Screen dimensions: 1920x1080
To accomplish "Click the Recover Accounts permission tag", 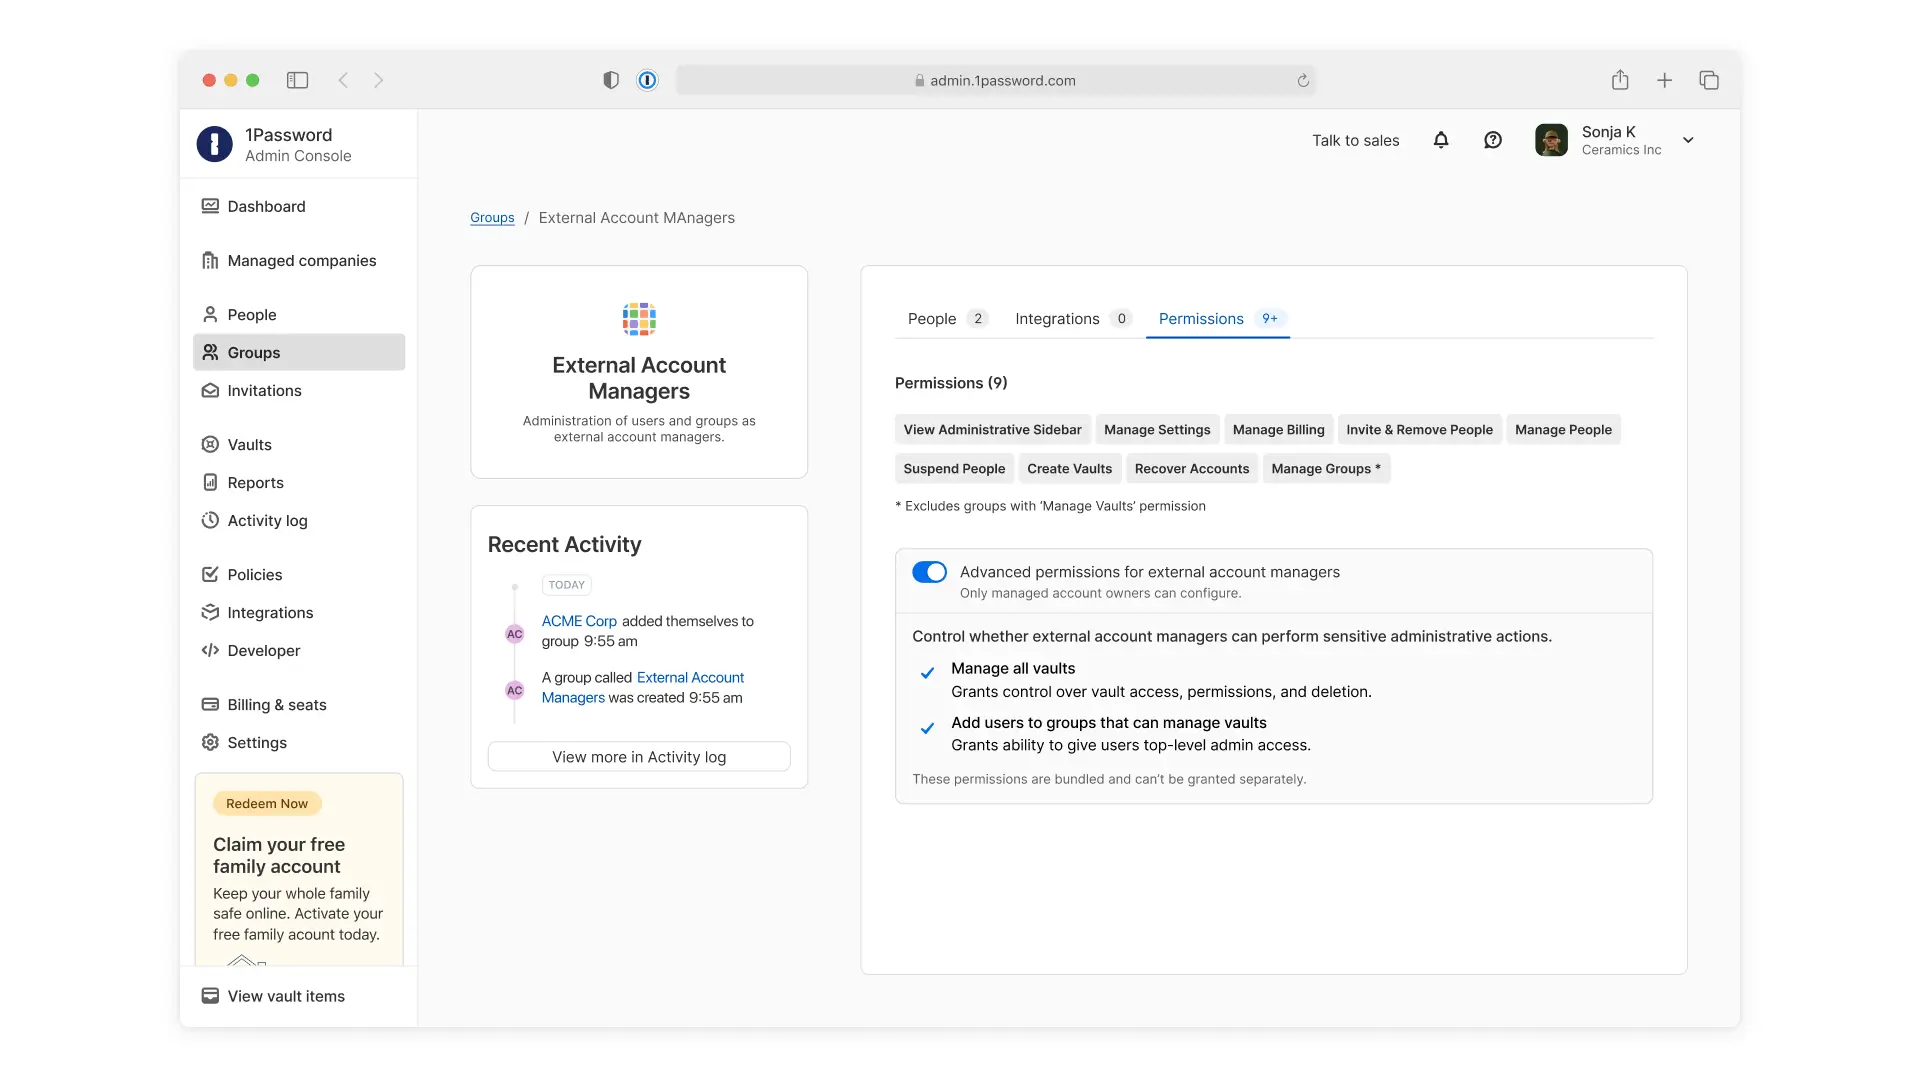I will coord(1192,469).
